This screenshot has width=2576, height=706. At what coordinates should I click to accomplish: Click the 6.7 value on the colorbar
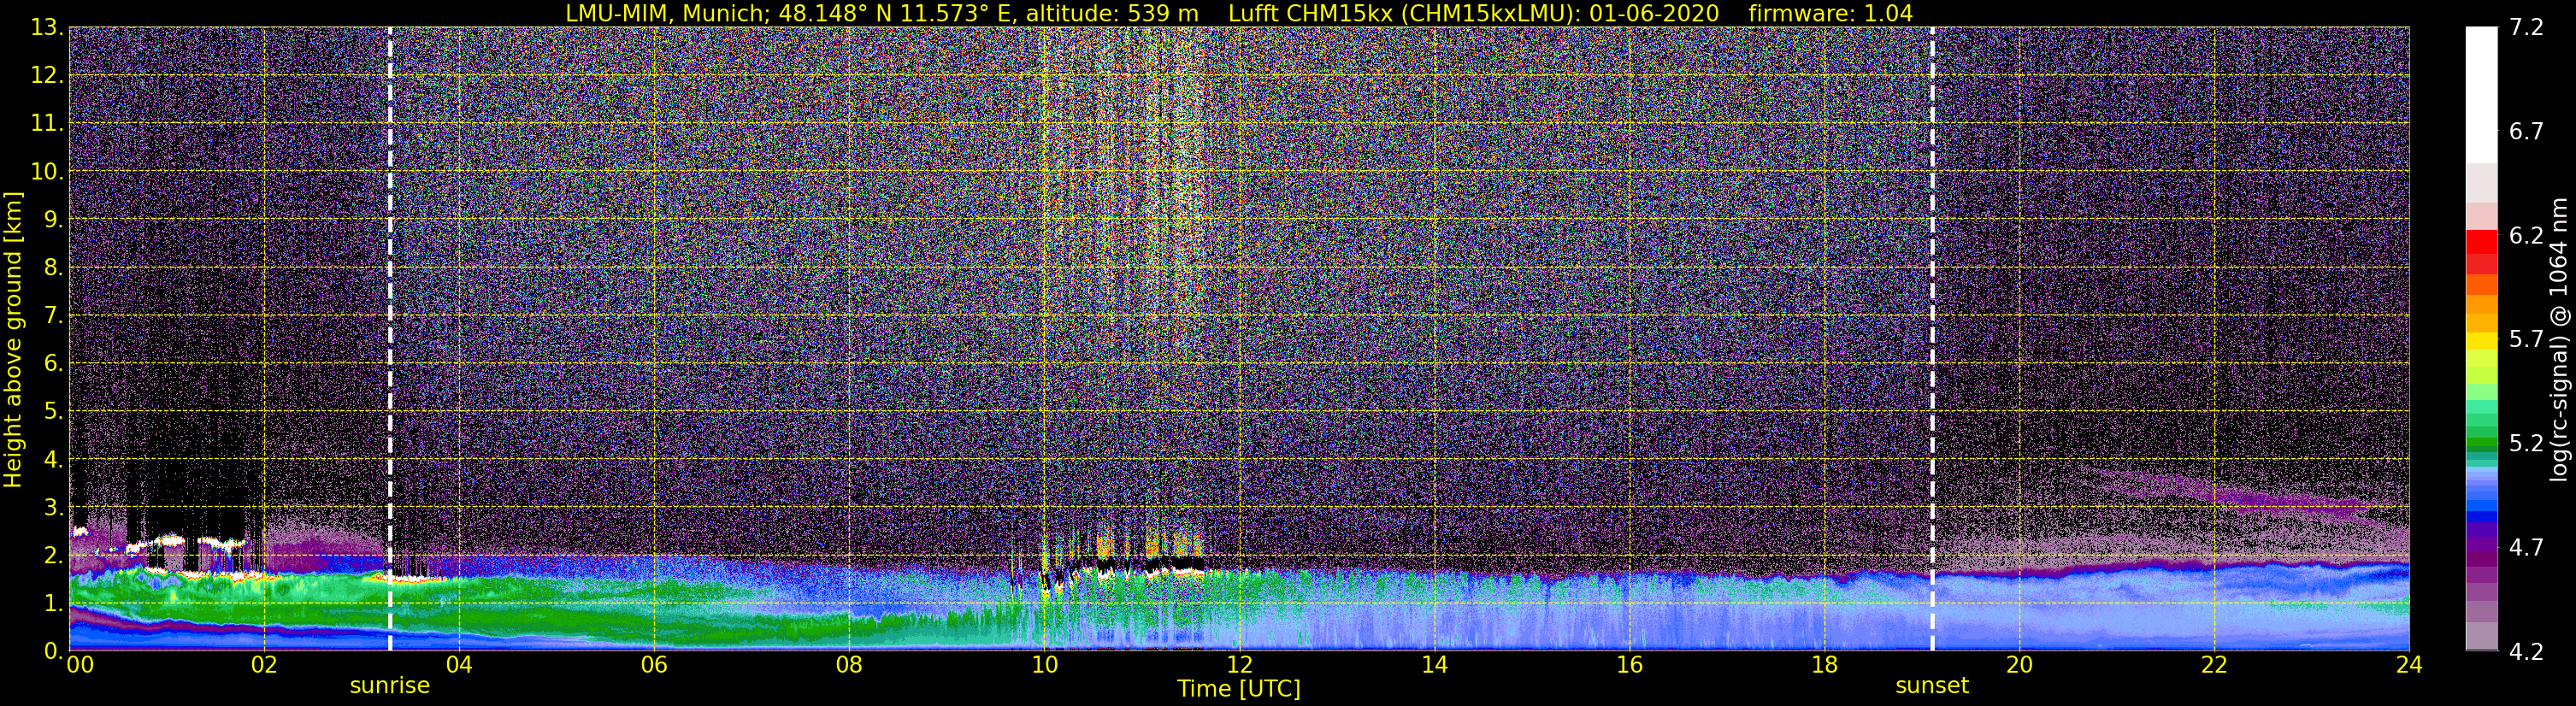pos(2526,131)
